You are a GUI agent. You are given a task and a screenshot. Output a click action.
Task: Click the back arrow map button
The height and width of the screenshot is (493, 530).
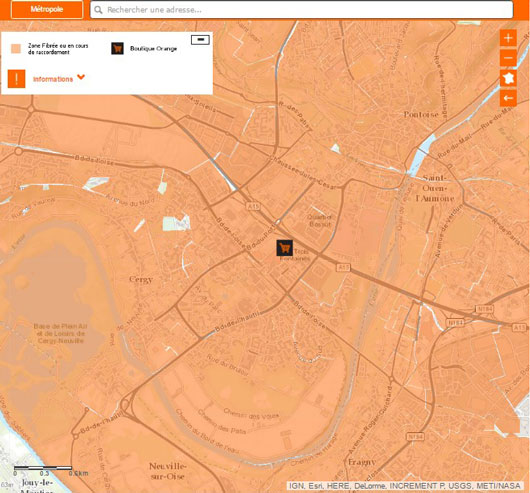pos(508,98)
